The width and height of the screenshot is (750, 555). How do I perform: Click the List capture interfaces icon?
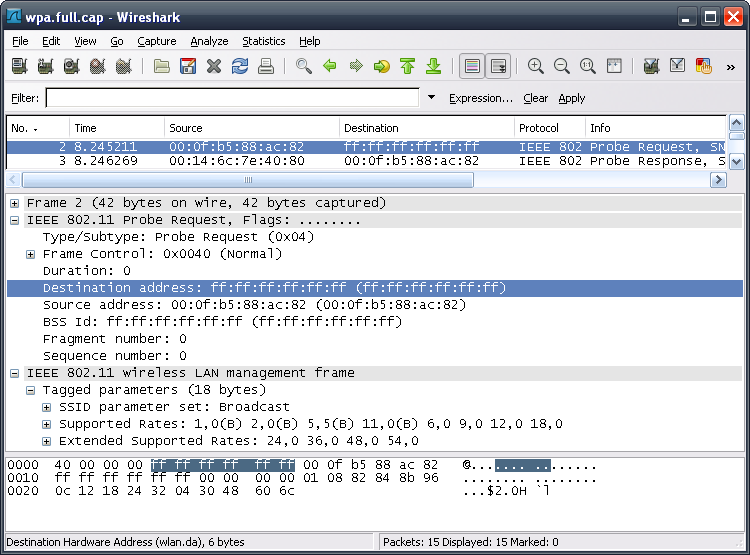20,66
